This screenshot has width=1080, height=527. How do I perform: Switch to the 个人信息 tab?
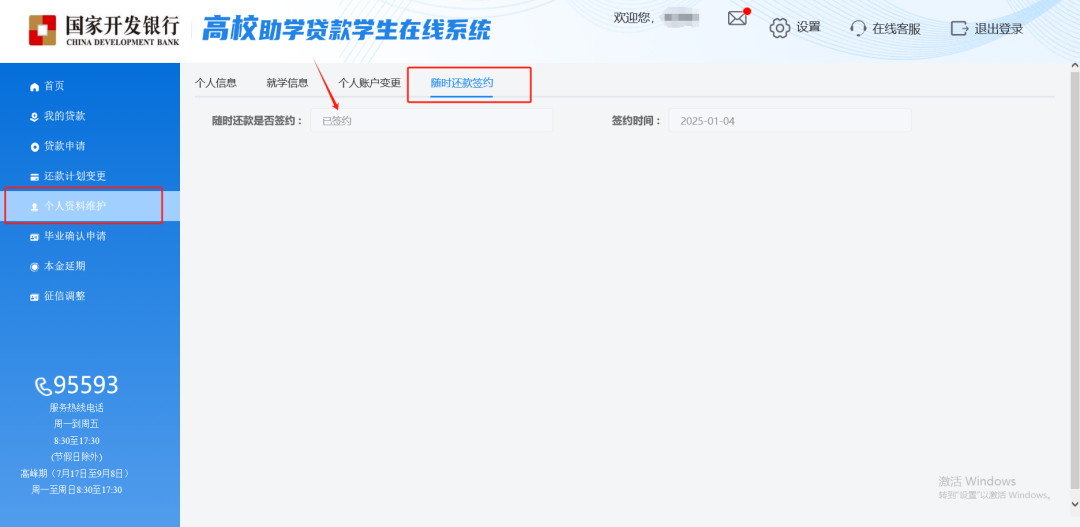216,83
